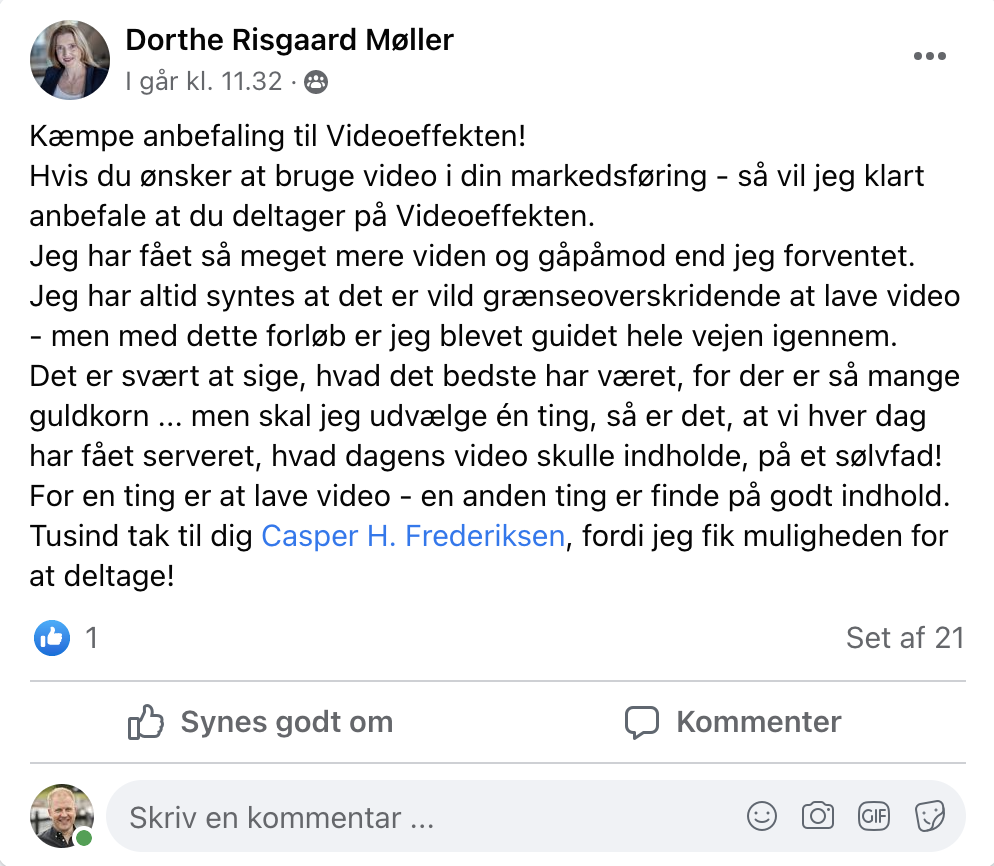The width and height of the screenshot is (994, 866).
Task: Open the Casper H. Frederiksen tagged link
Action: pos(414,536)
